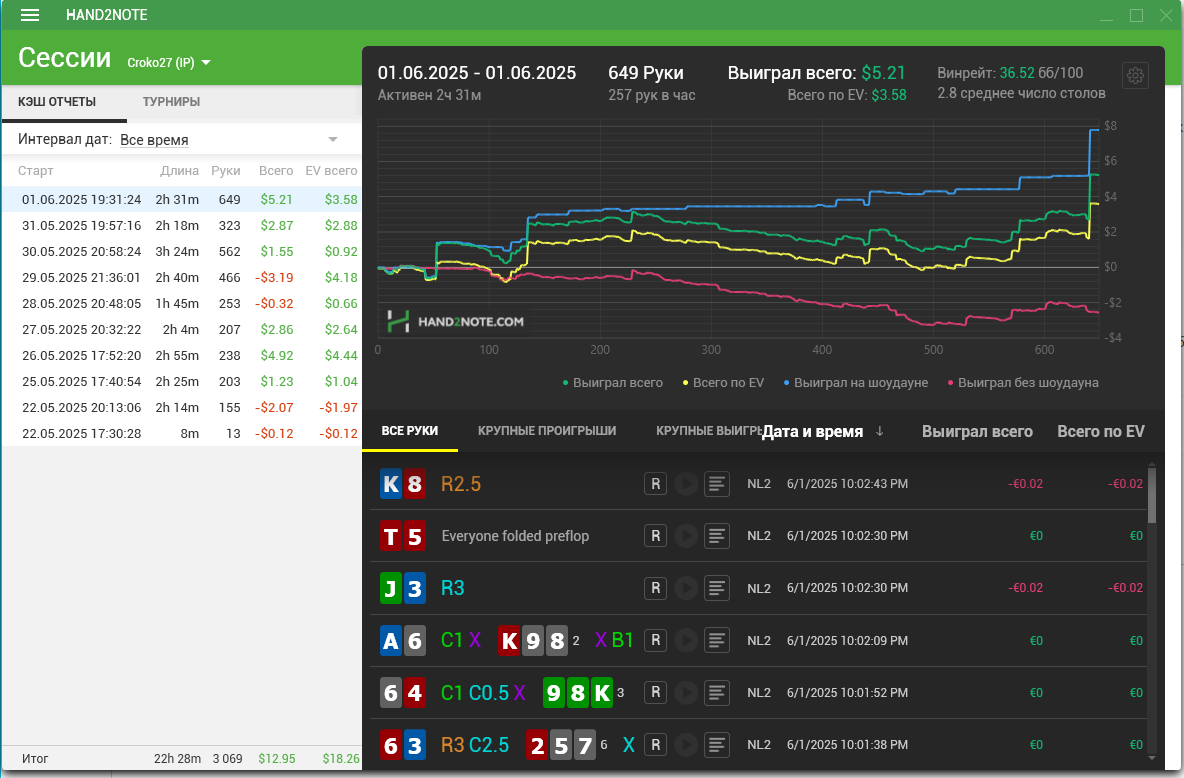Sort sessions by Старт column
This screenshot has height=778, width=1184.
coord(35,171)
